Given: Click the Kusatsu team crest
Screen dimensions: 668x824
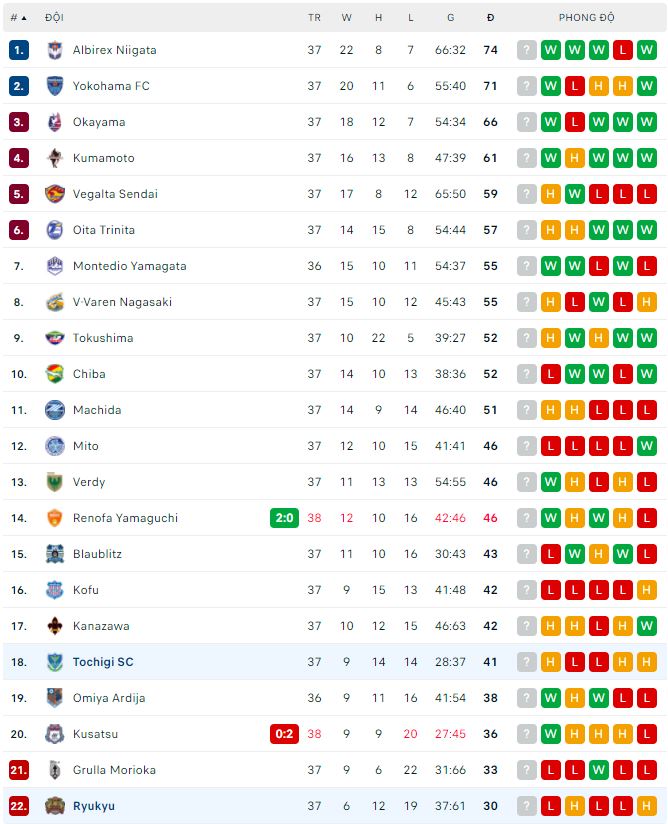Looking at the screenshot, I should (55, 734).
